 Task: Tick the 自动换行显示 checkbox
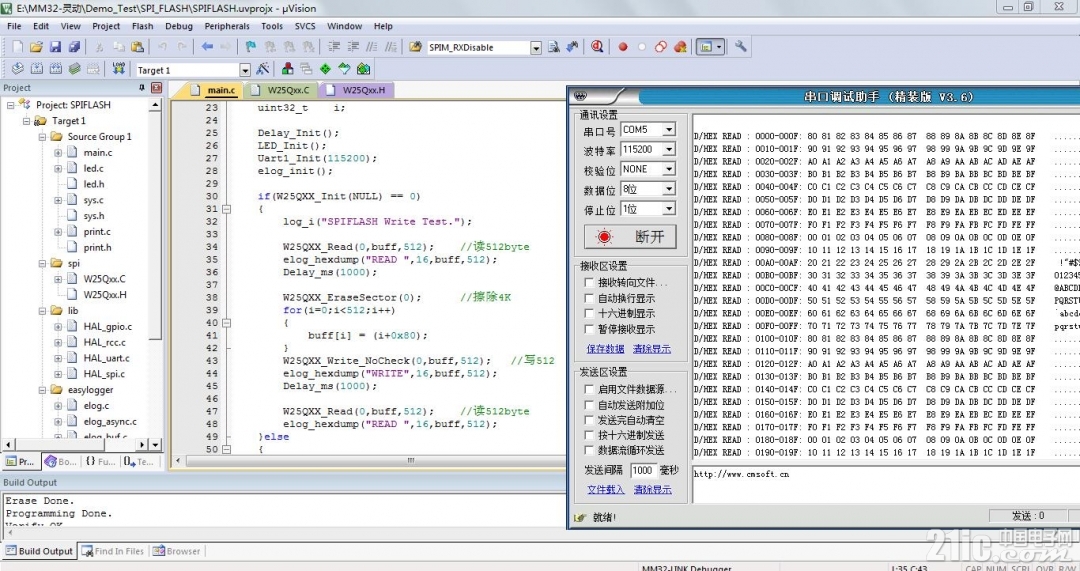tap(589, 298)
